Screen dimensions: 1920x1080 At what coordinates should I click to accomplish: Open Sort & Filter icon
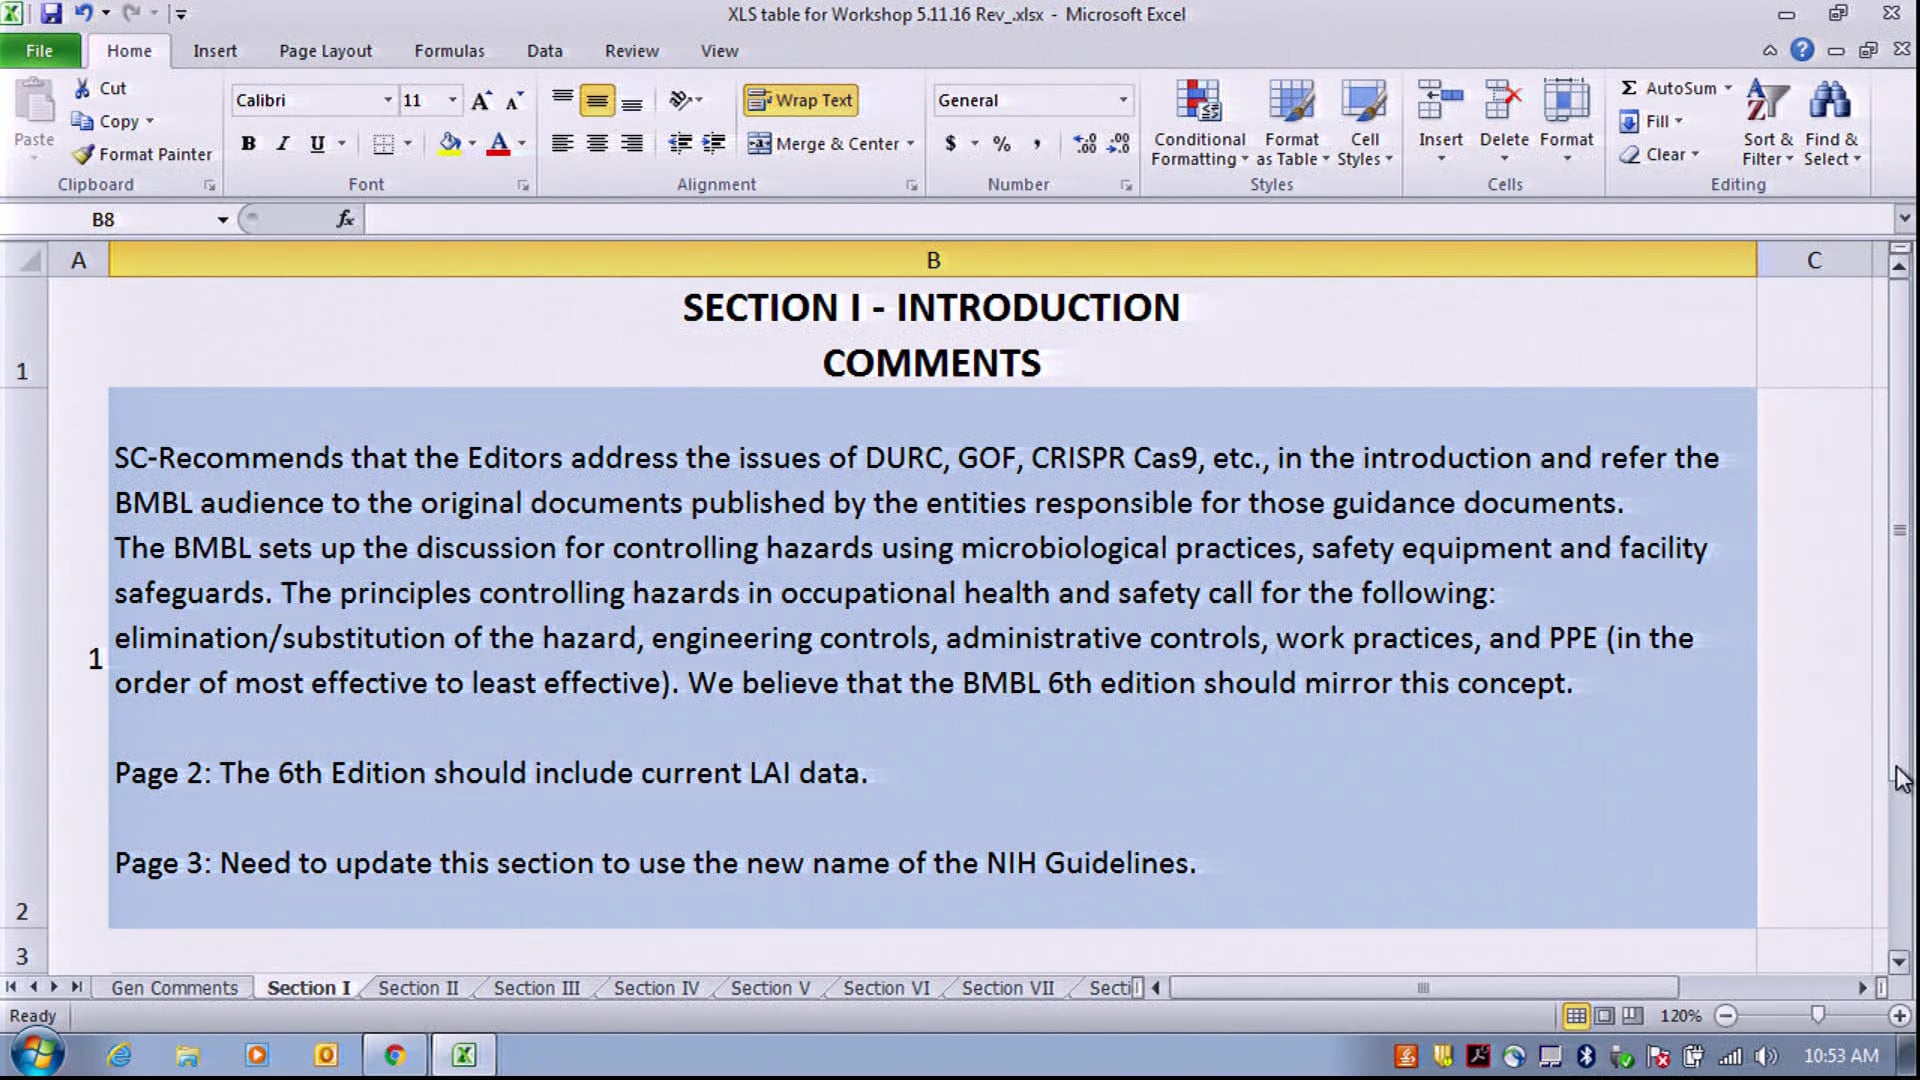coord(1767,101)
